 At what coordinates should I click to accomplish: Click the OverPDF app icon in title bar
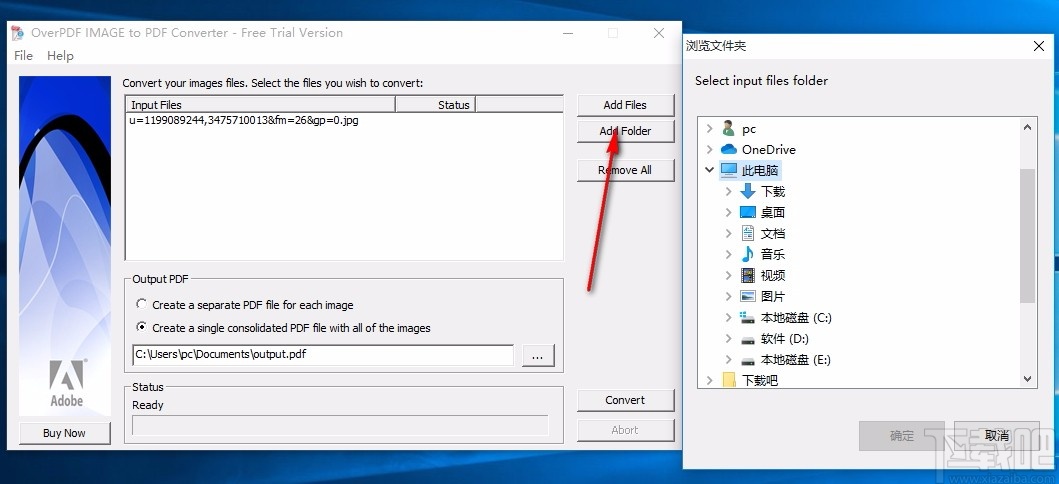(18, 33)
